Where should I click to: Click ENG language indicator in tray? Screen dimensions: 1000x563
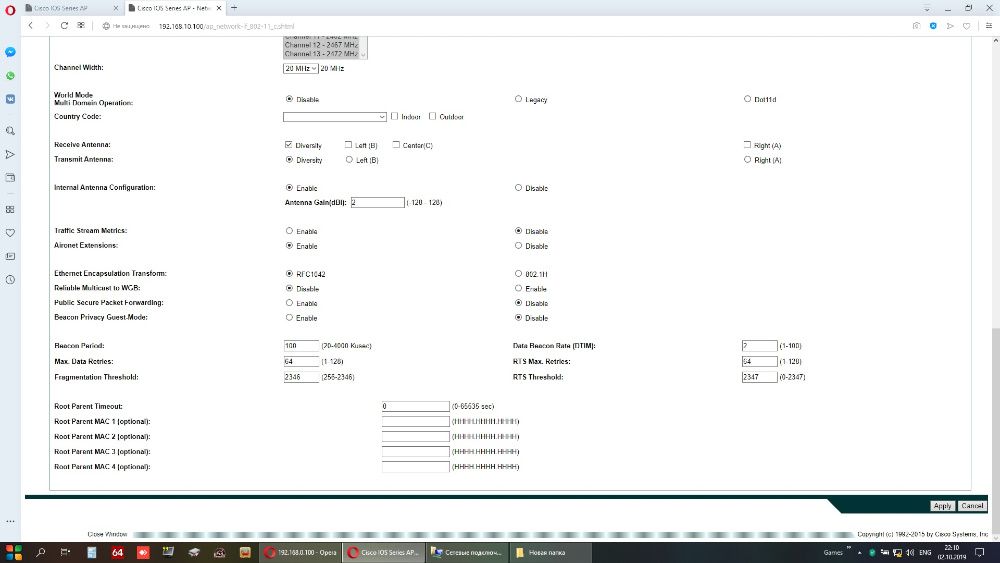pyautogui.click(x=925, y=552)
